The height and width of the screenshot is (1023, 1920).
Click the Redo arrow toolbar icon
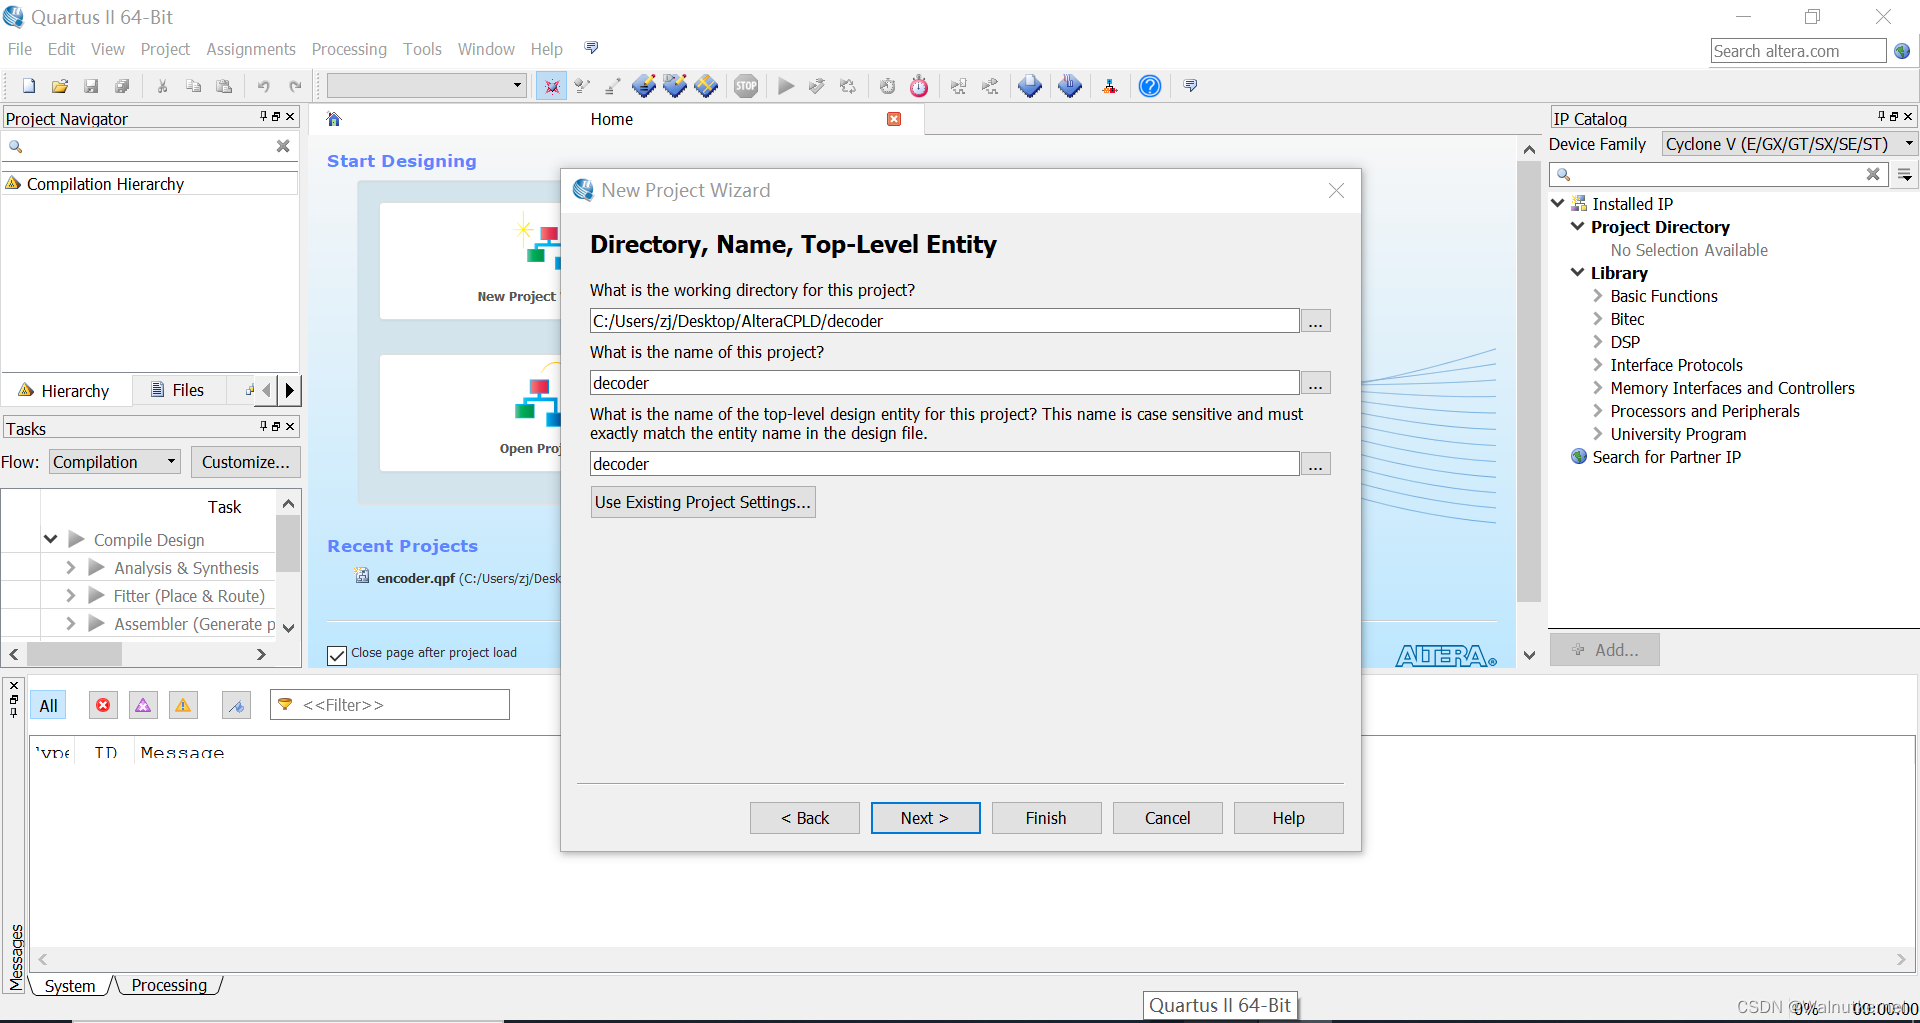click(295, 86)
